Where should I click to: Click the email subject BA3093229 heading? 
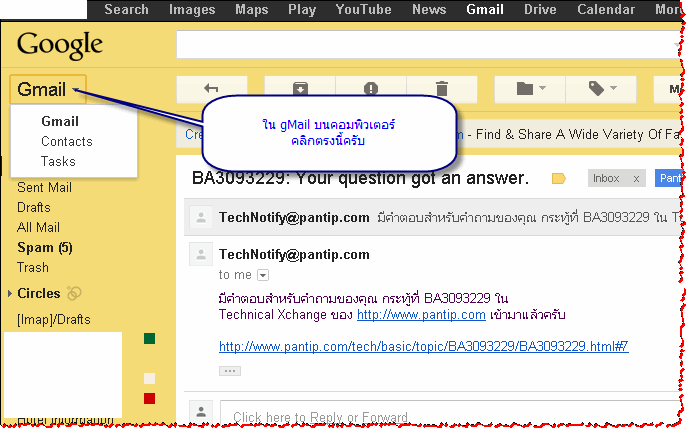click(360, 179)
